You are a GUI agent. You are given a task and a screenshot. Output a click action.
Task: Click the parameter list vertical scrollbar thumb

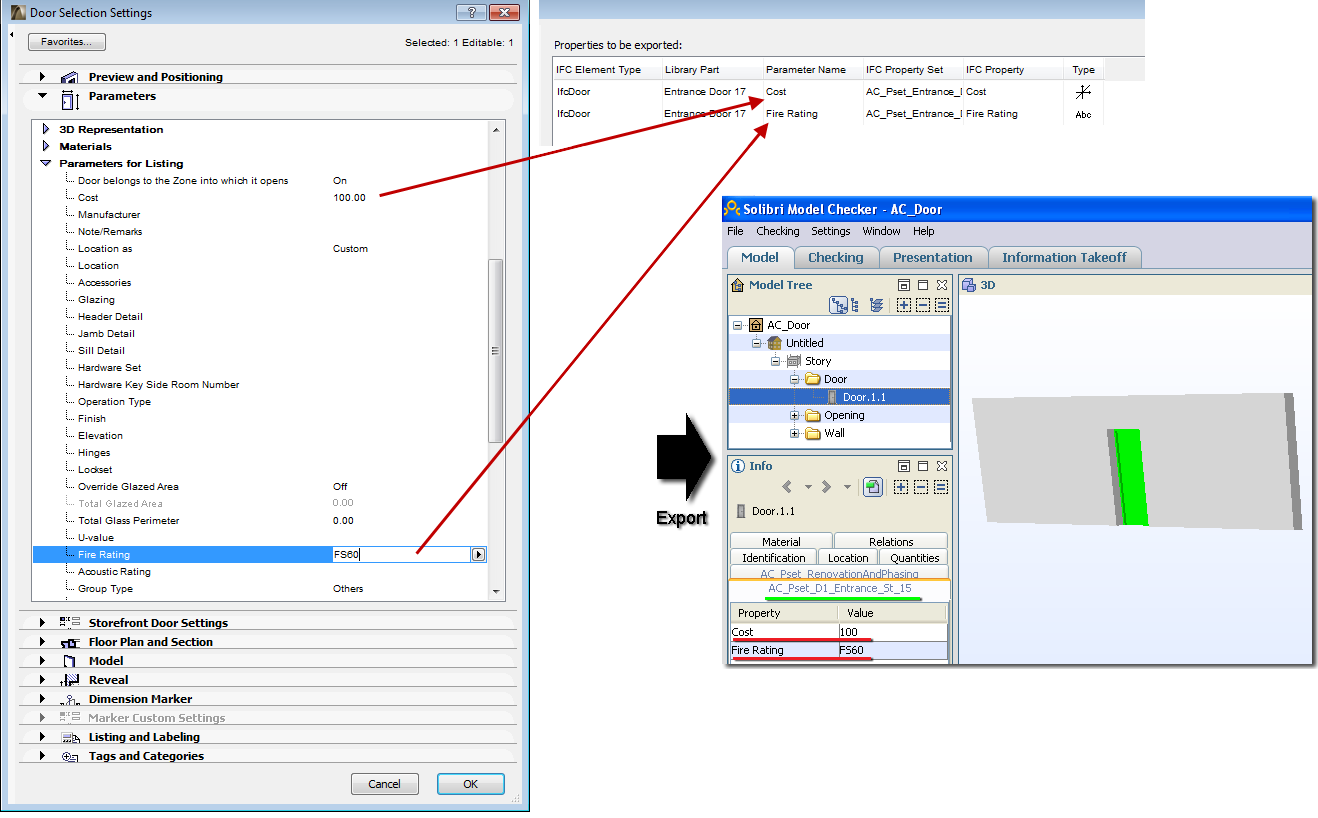(495, 350)
